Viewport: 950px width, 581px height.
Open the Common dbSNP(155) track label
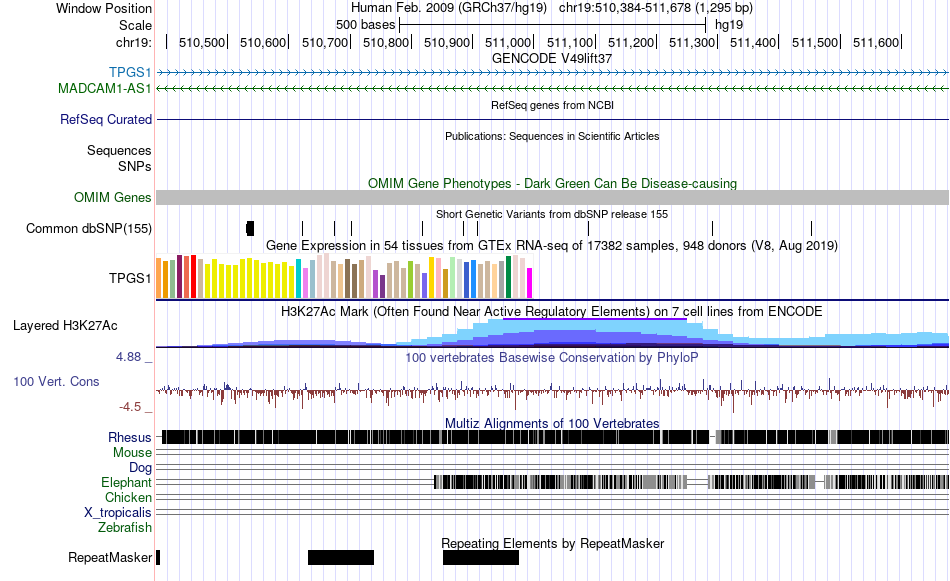88,228
